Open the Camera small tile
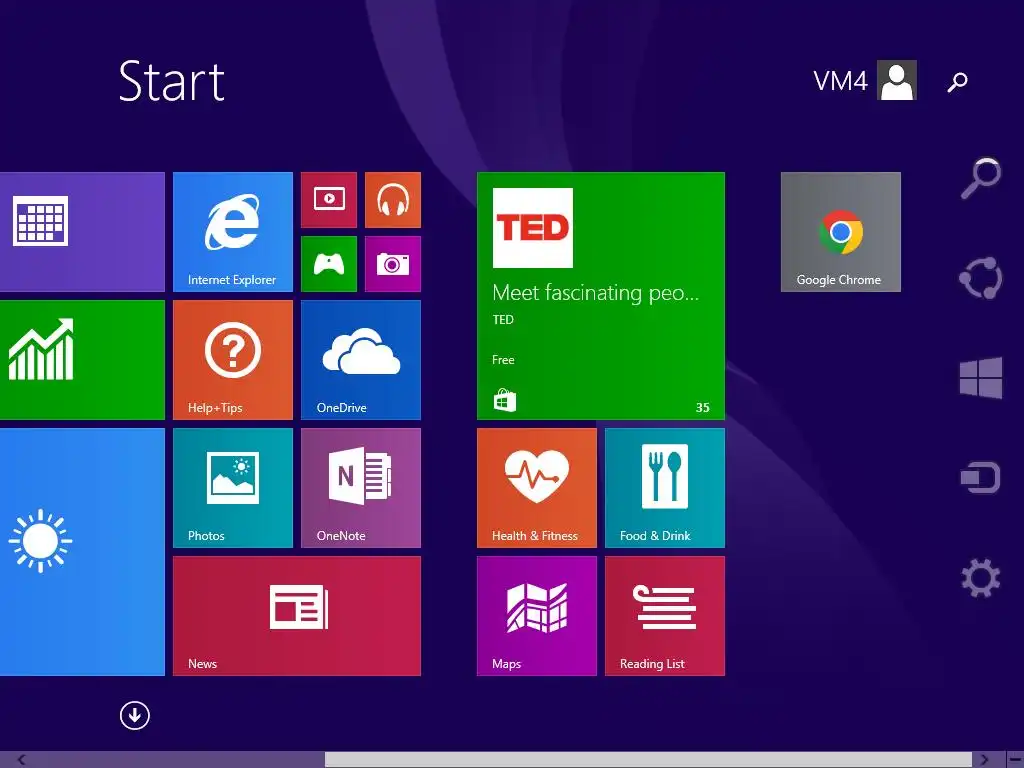This screenshot has width=1024, height=768. [392, 264]
